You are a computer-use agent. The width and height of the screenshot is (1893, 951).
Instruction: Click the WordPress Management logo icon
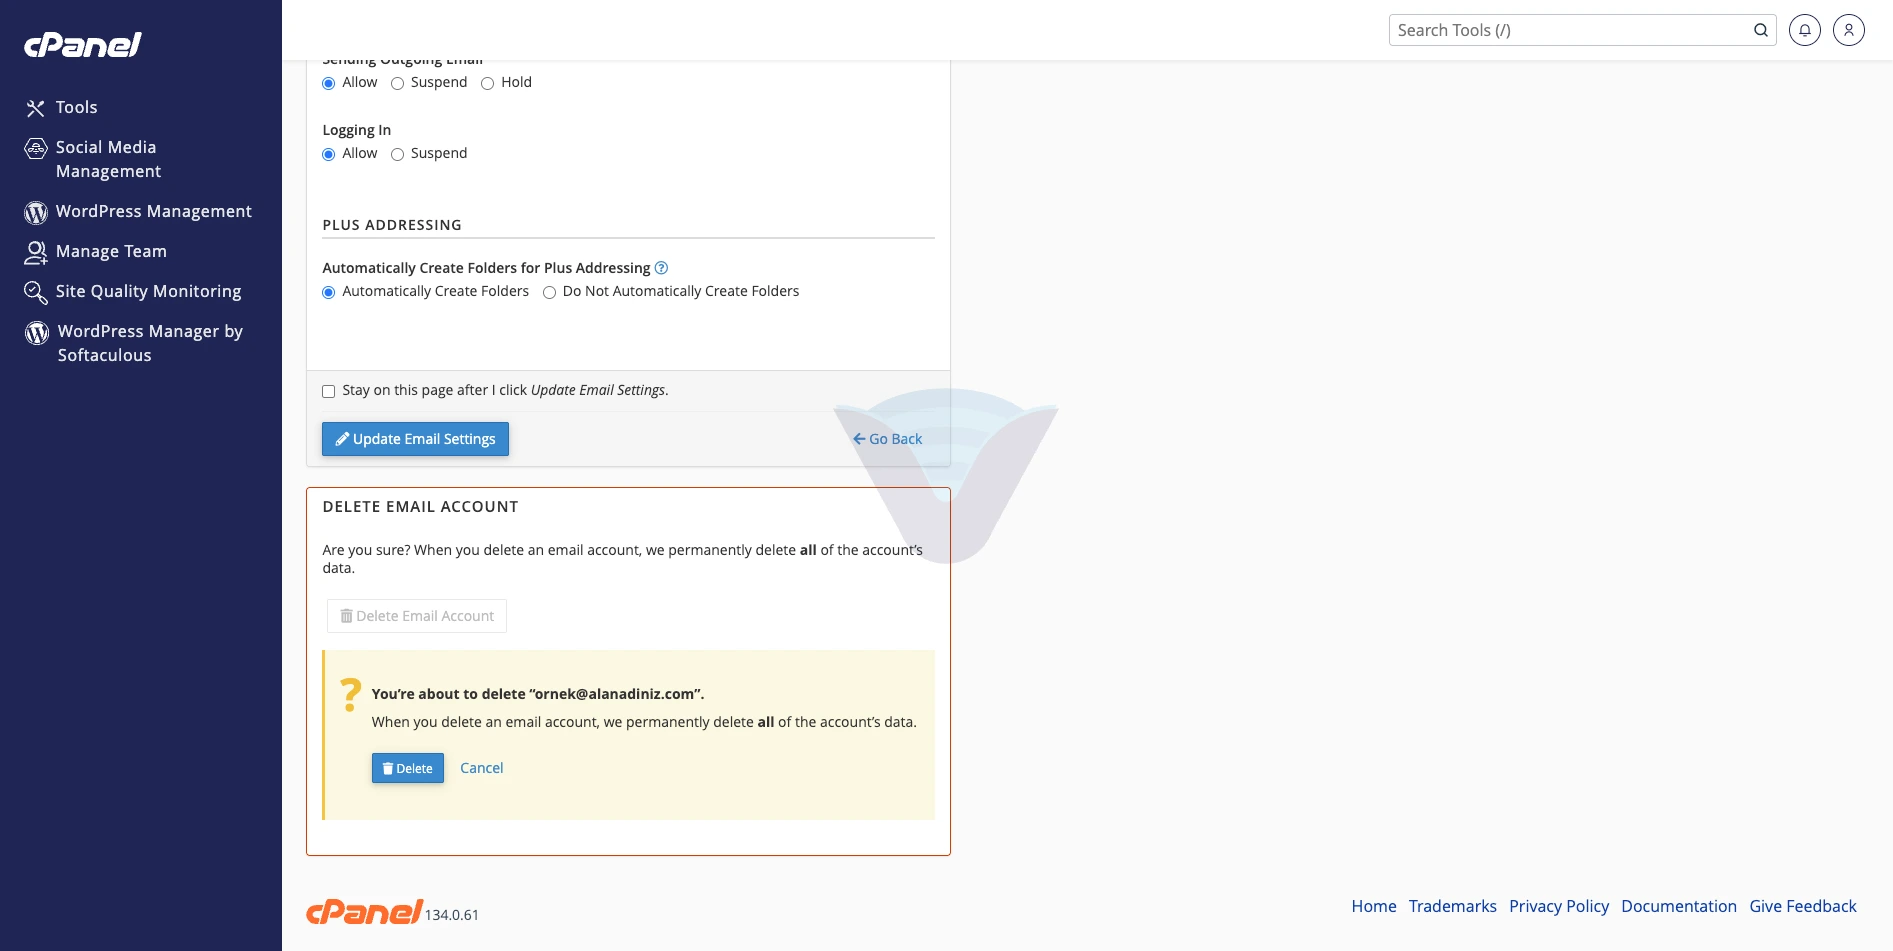click(x=36, y=212)
